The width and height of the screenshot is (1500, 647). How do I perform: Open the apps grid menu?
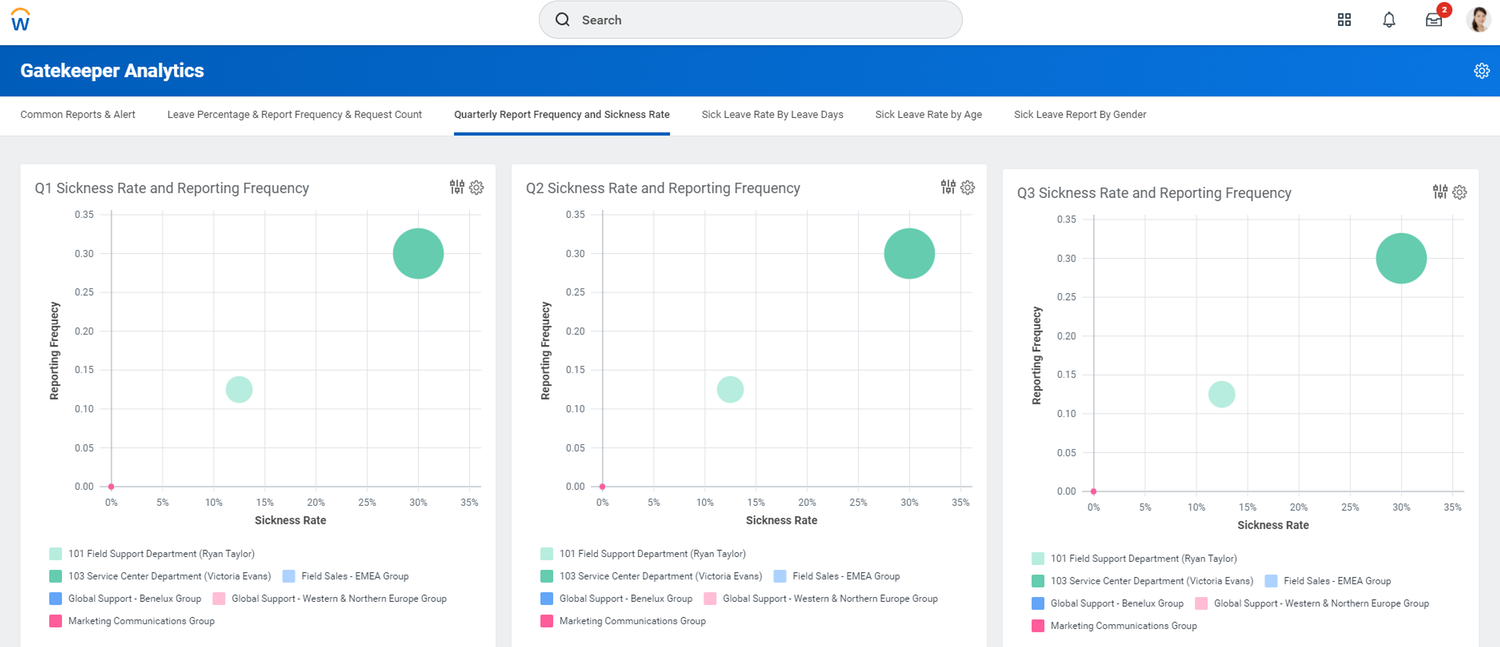pos(1344,19)
